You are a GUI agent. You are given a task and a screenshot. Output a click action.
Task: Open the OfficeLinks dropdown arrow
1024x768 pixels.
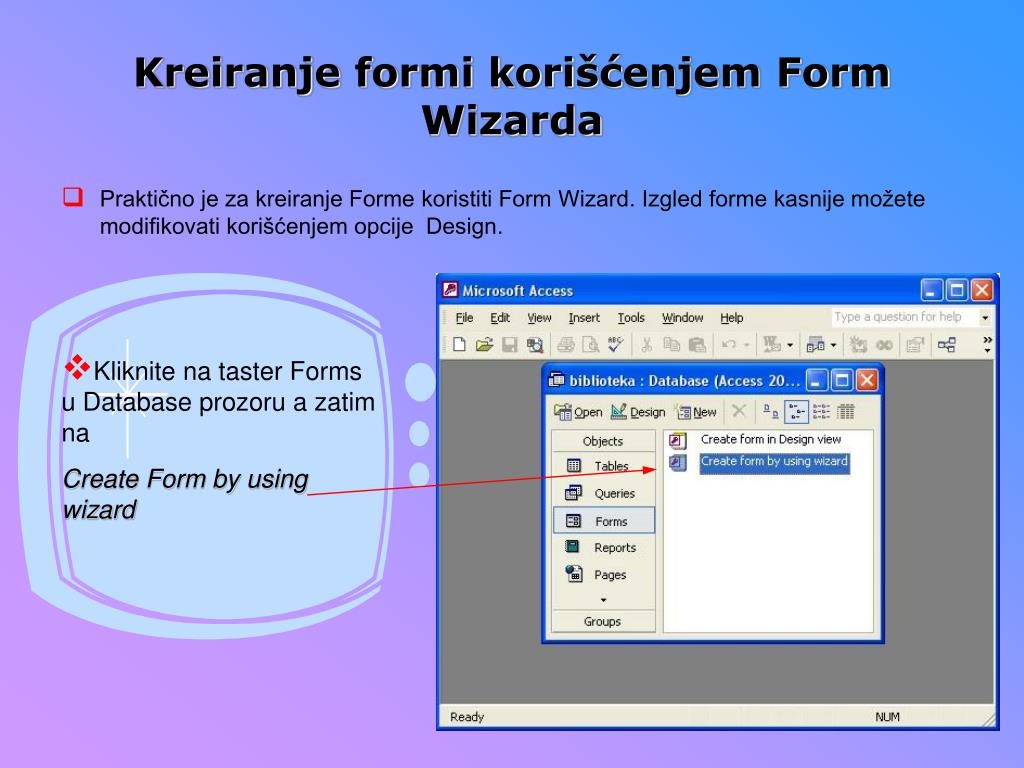tap(790, 345)
